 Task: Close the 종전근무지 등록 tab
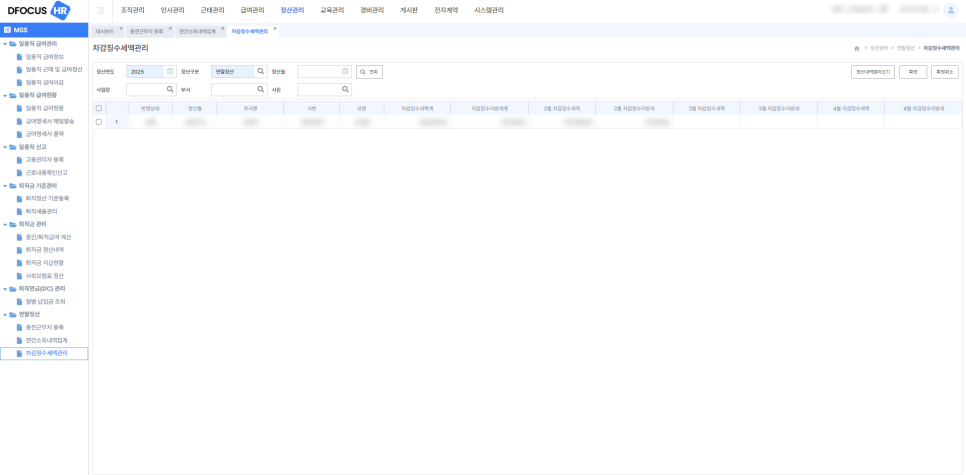(x=170, y=28)
